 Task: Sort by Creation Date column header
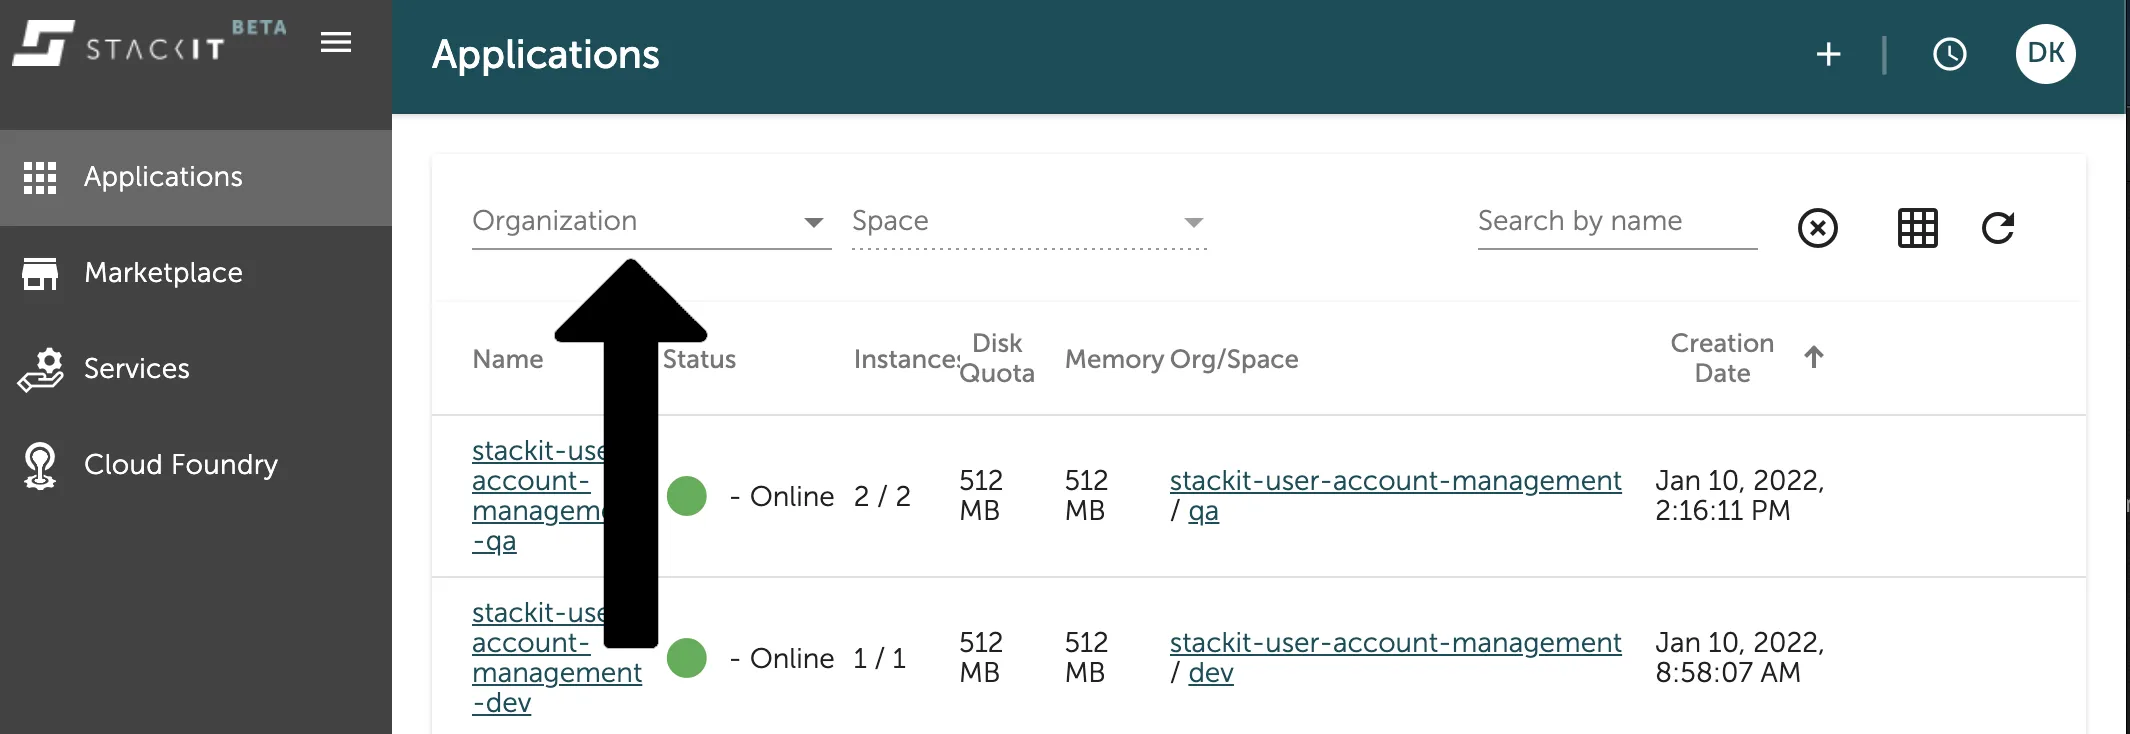tap(1722, 358)
